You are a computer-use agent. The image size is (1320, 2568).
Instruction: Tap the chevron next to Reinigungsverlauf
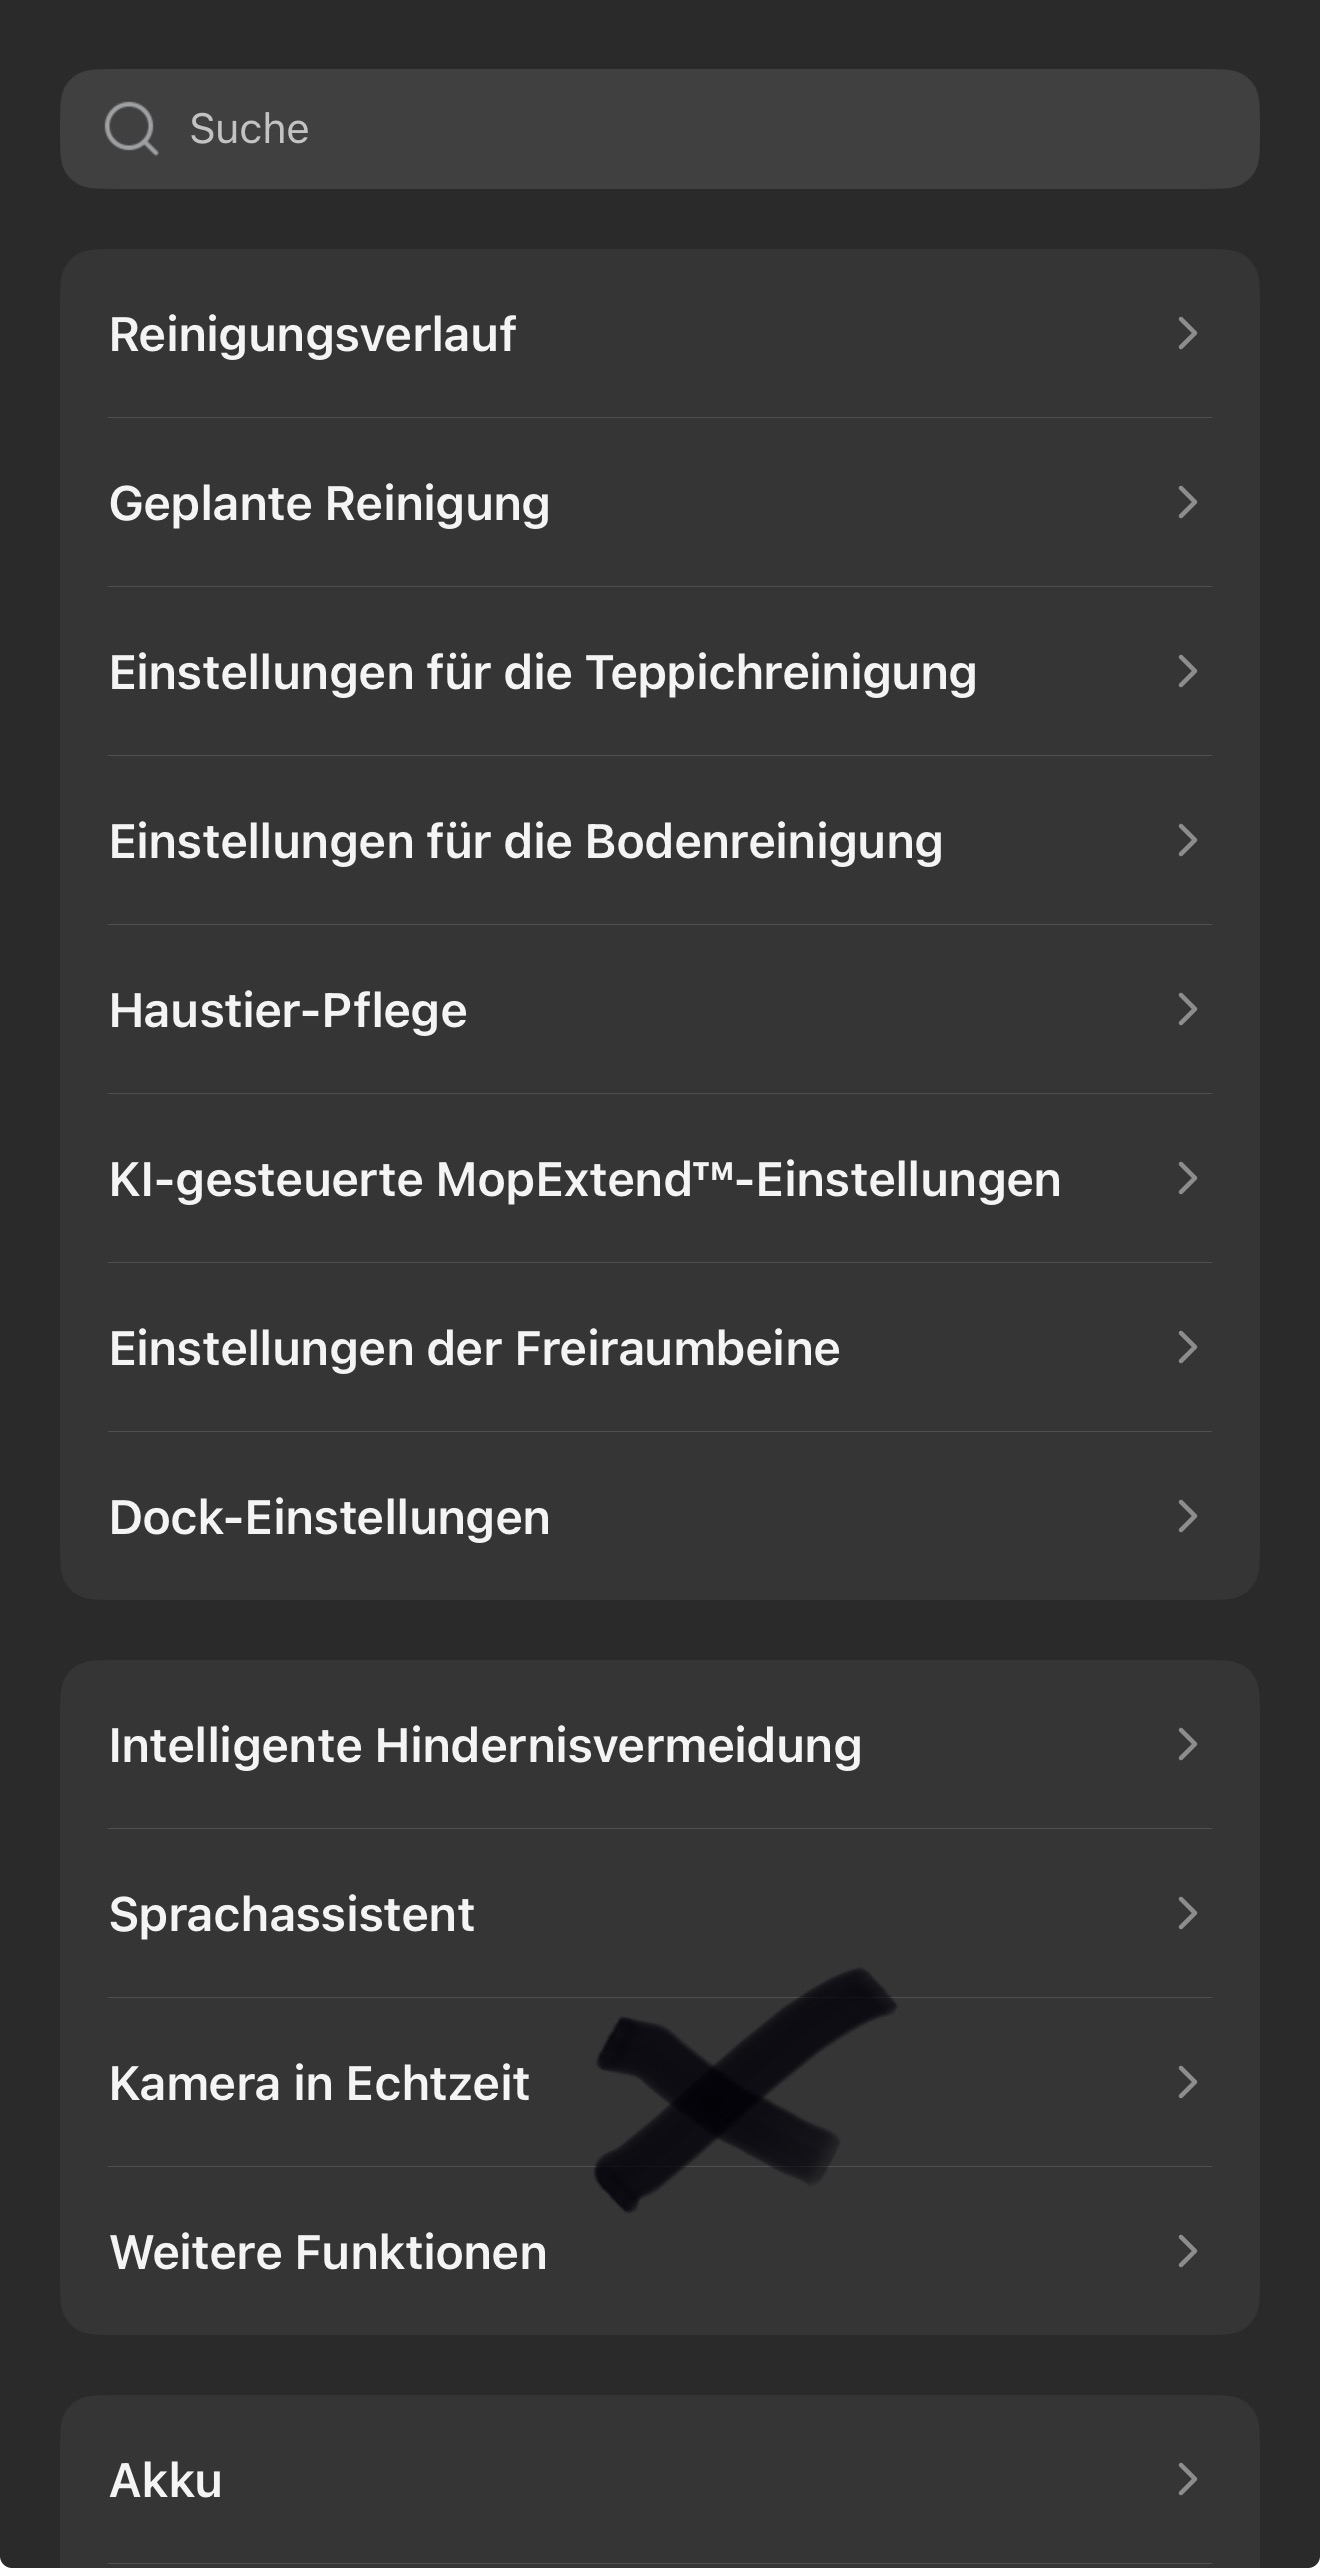pos(1187,333)
